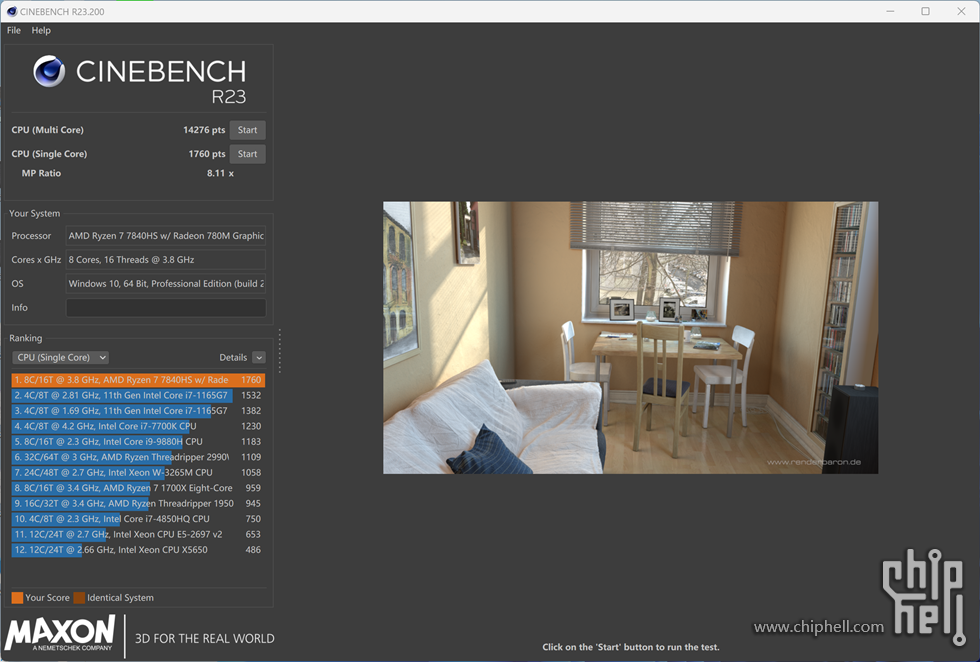Select ranking row 5 Core i9-9880H
Image resolution: width=980 pixels, height=662 pixels.
(x=138, y=441)
